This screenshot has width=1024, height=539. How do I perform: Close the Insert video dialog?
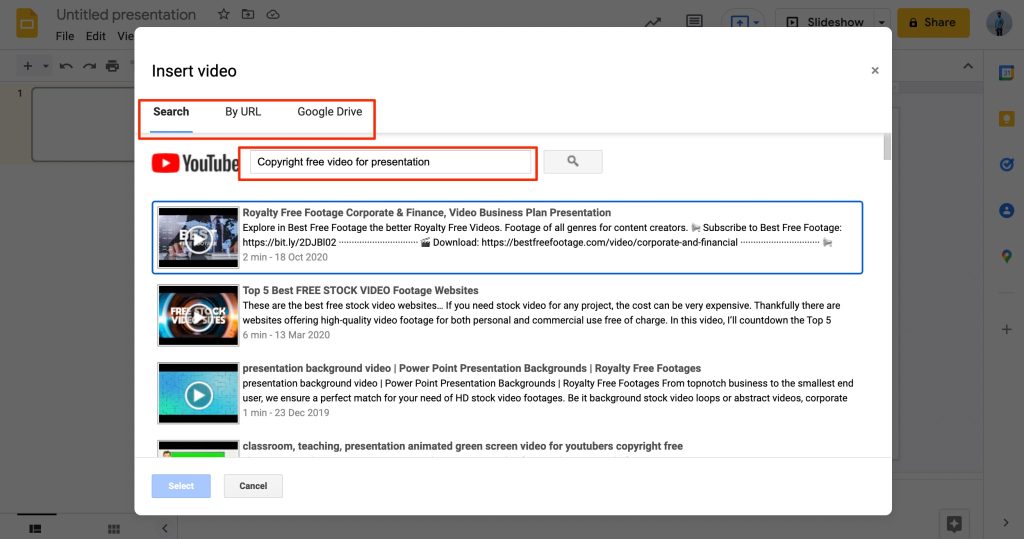click(x=875, y=71)
